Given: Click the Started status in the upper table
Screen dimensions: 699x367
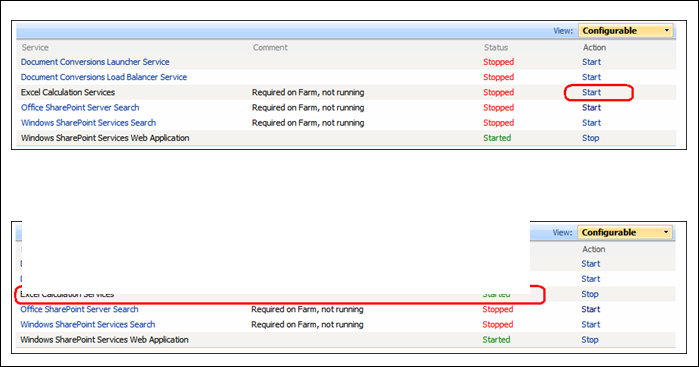Looking at the screenshot, I should click(x=497, y=138).
